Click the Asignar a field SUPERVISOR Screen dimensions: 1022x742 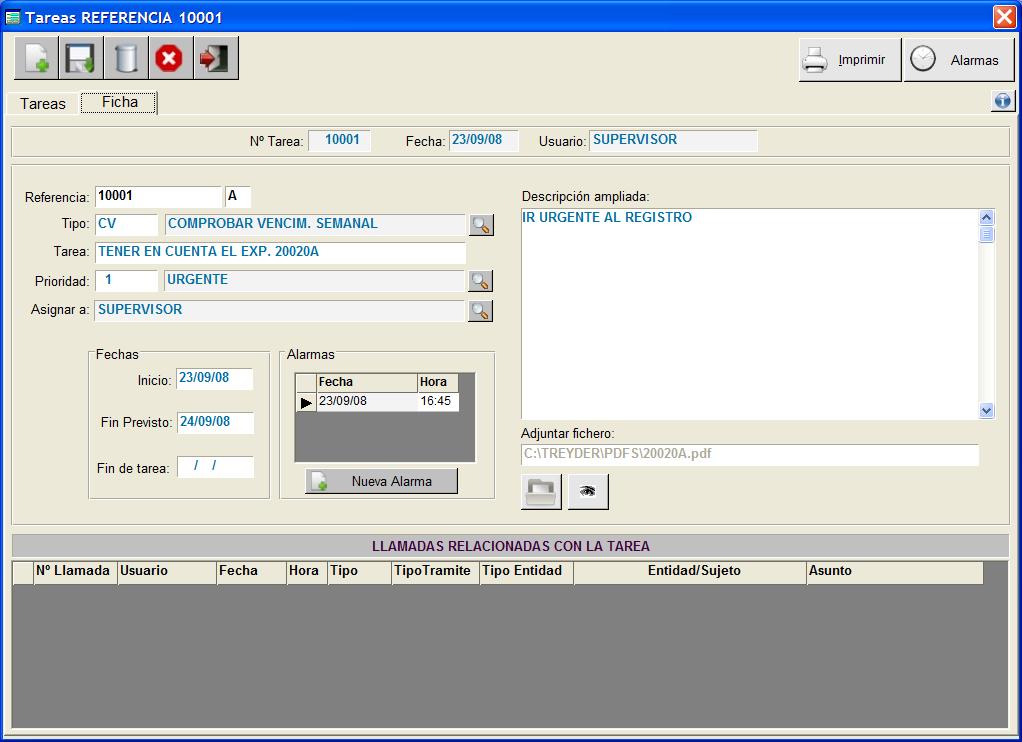(x=280, y=310)
